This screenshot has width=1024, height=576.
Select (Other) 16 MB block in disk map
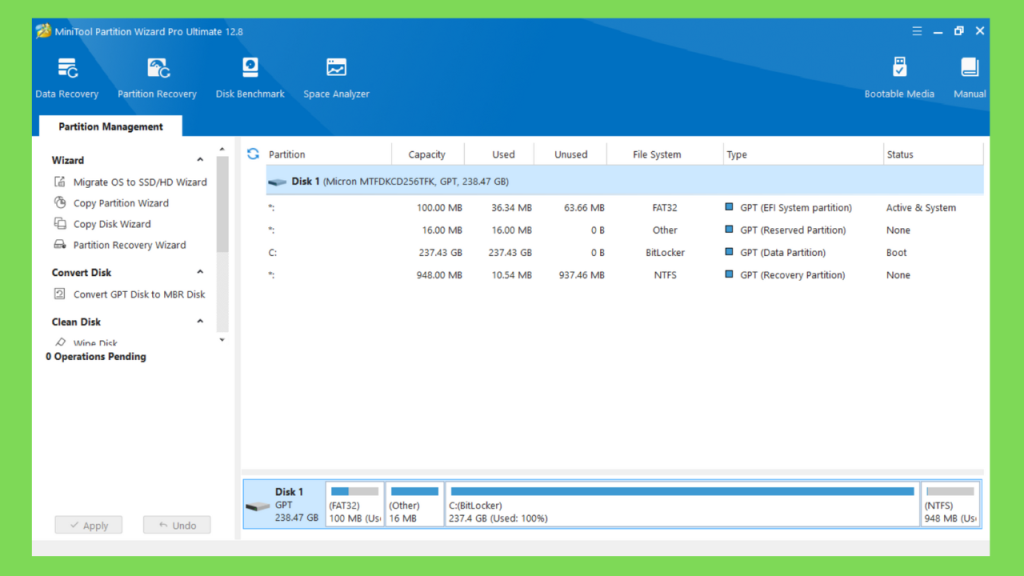coord(414,504)
